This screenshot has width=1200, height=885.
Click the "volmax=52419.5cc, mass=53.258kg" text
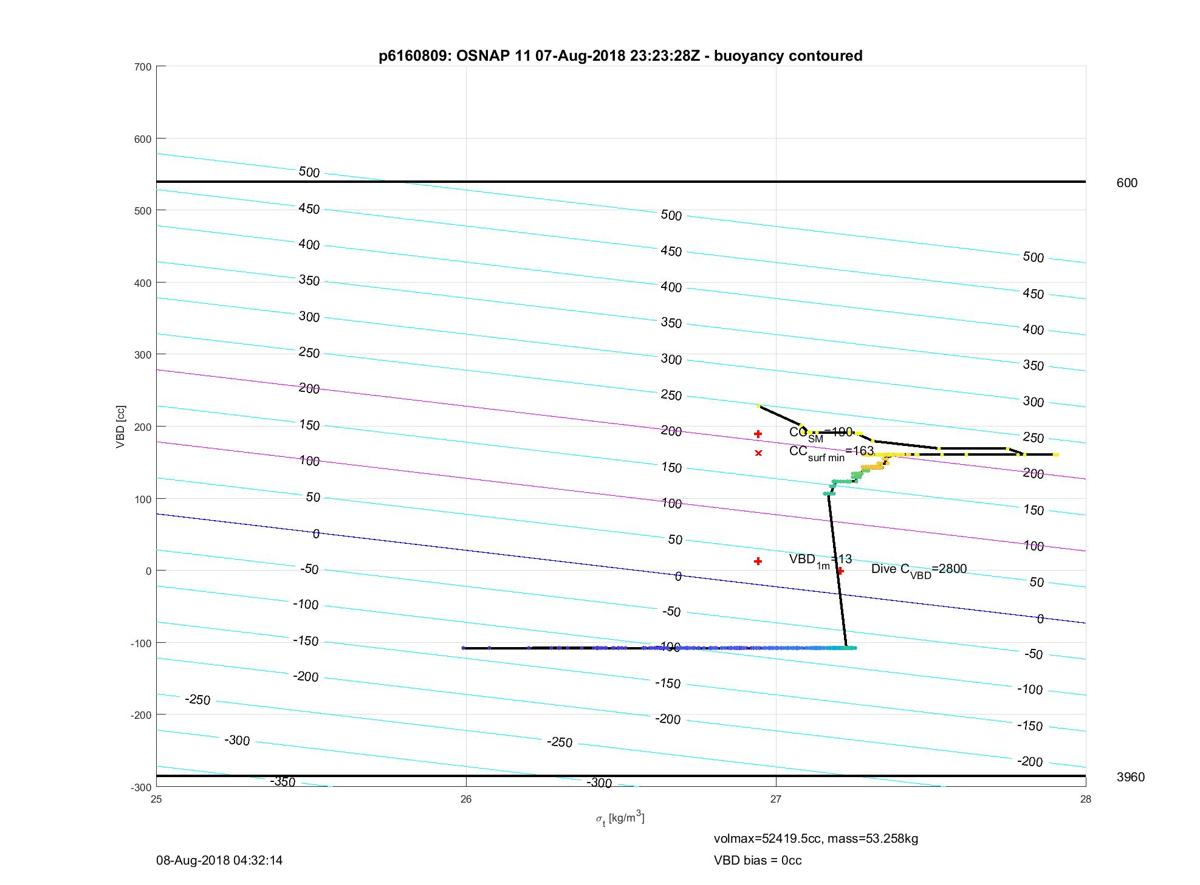click(816, 838)
